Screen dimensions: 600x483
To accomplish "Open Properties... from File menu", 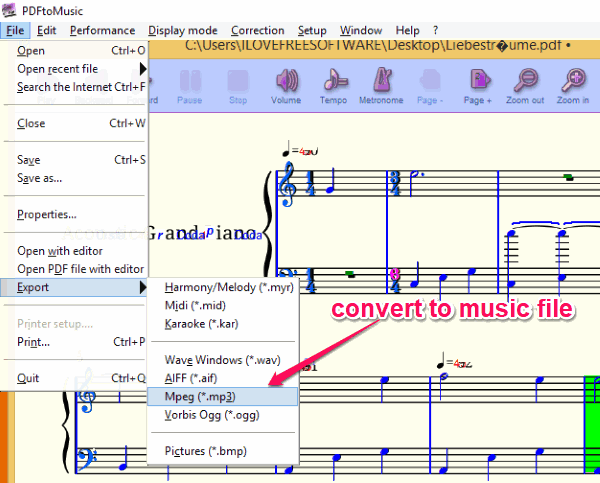I will coord(75,214).
